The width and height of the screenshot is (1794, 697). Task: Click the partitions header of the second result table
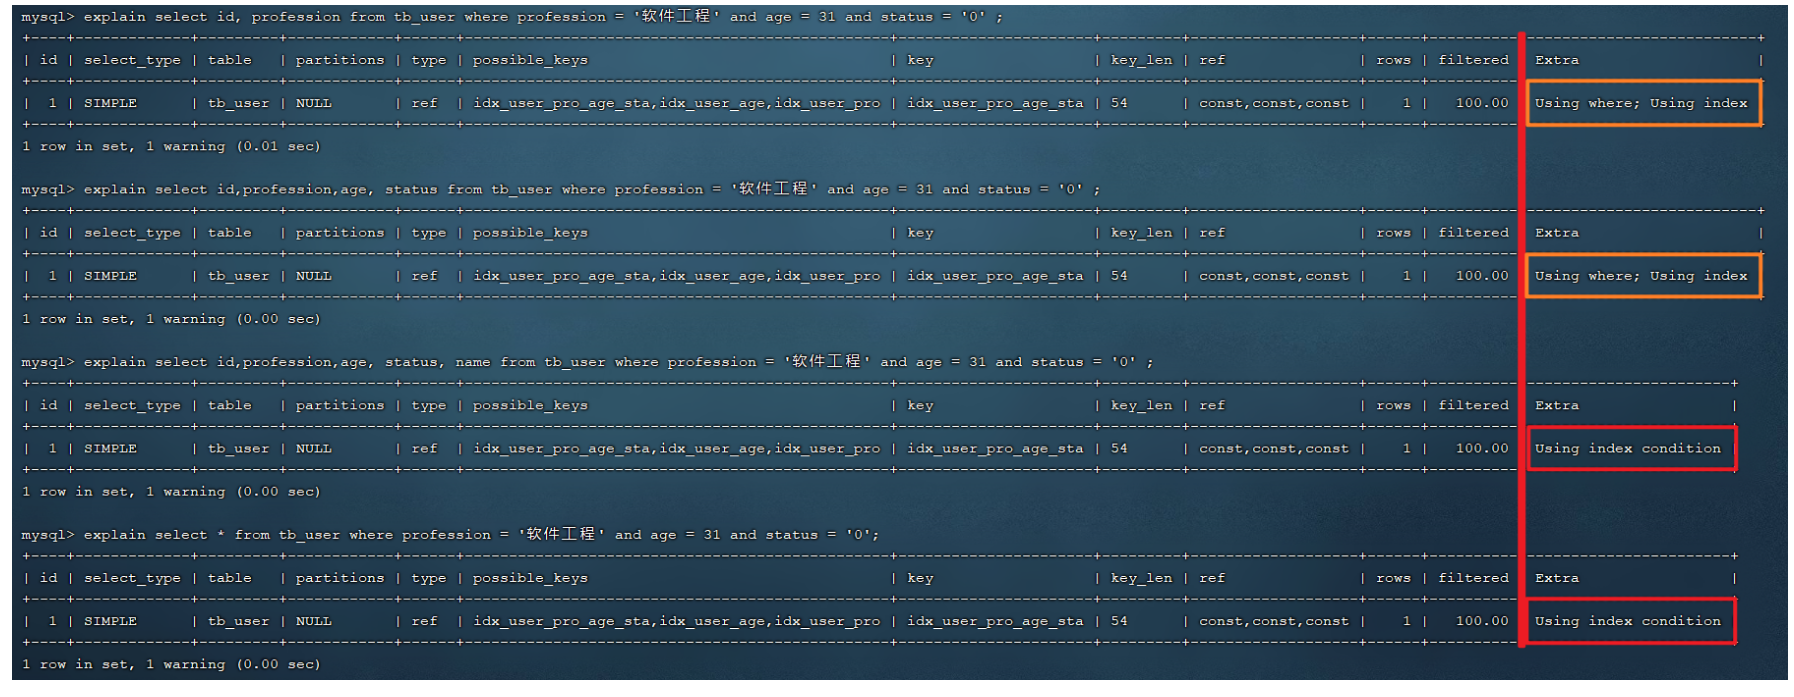click(x=340, y=233)
